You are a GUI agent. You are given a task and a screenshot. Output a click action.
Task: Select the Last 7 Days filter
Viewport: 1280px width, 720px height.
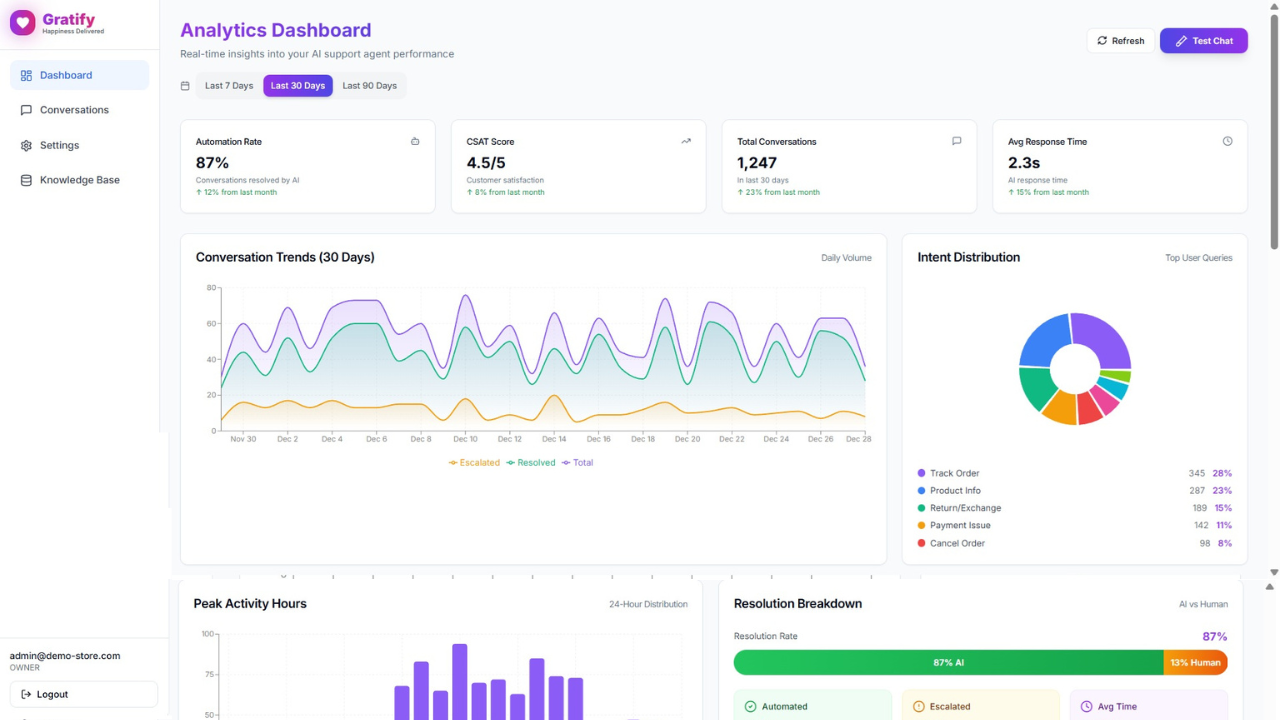228,86
